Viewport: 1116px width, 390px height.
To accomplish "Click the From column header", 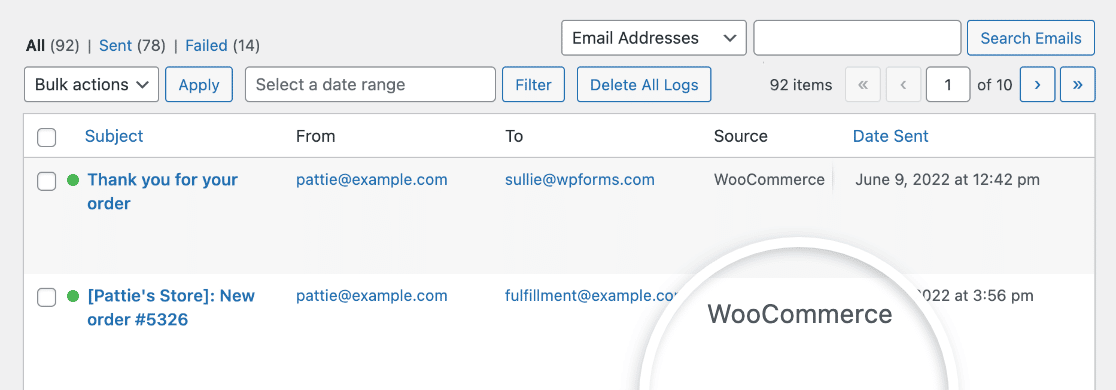I will (315, 136).
